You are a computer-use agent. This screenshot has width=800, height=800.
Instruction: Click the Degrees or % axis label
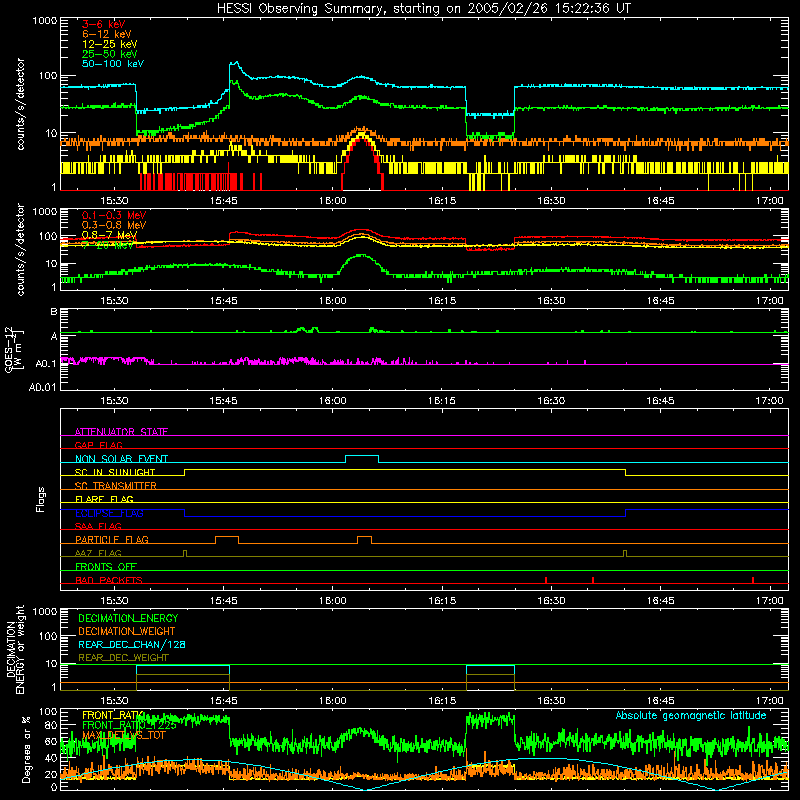26,749
